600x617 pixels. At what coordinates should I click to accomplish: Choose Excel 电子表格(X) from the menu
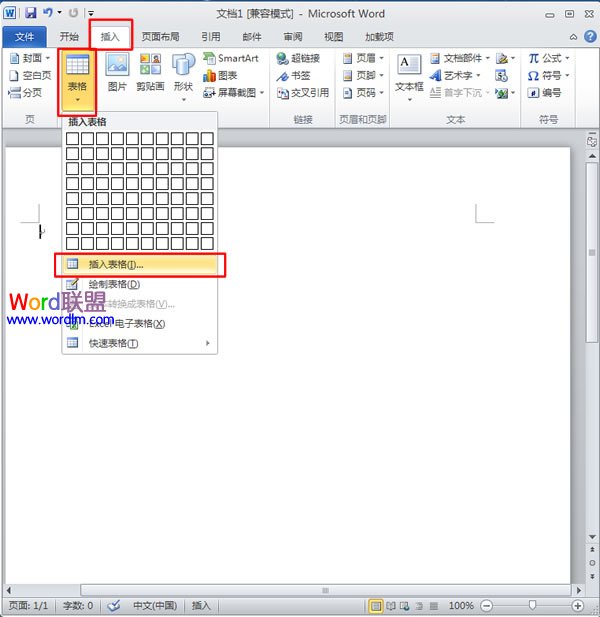[140, 323]
